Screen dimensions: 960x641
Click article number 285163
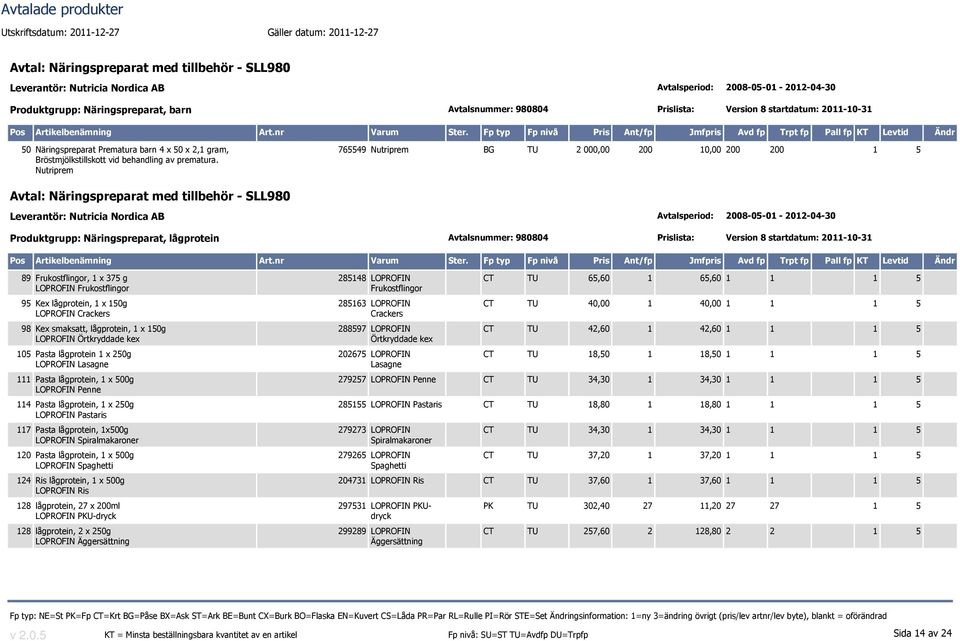pos(352,303)
